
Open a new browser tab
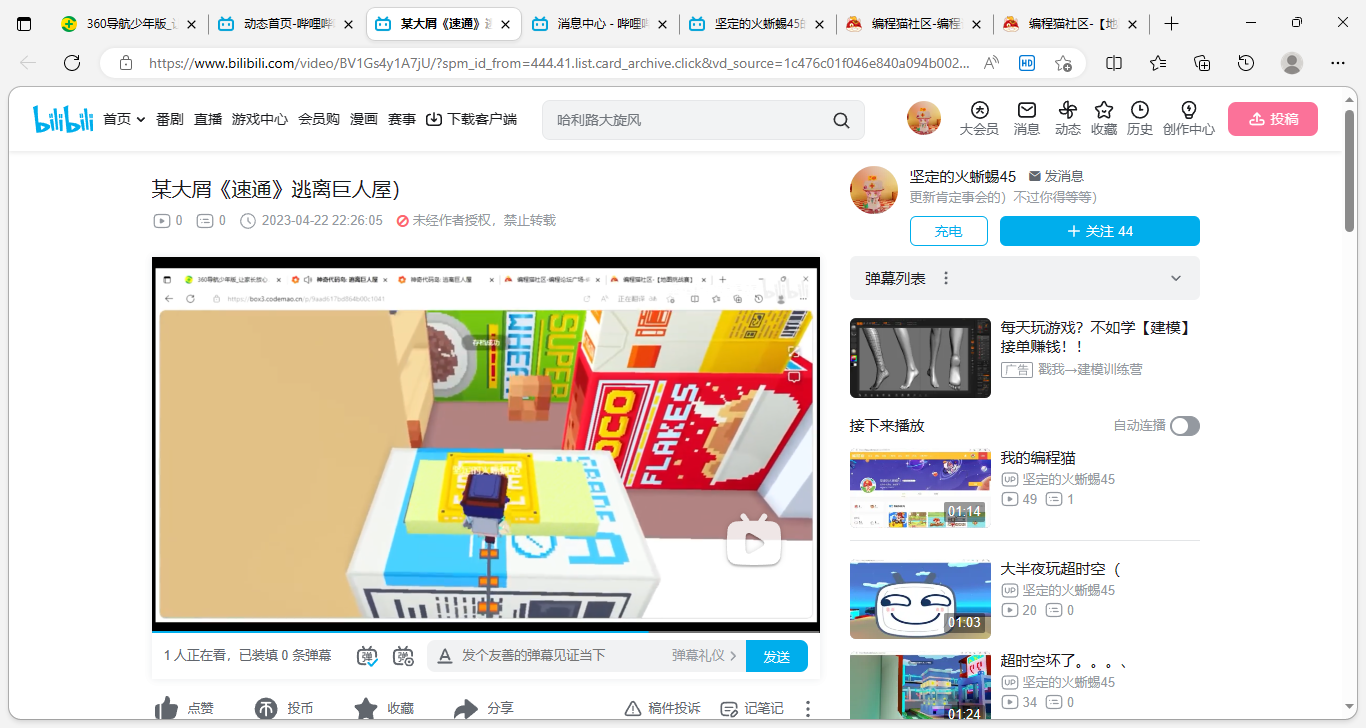1172,23
